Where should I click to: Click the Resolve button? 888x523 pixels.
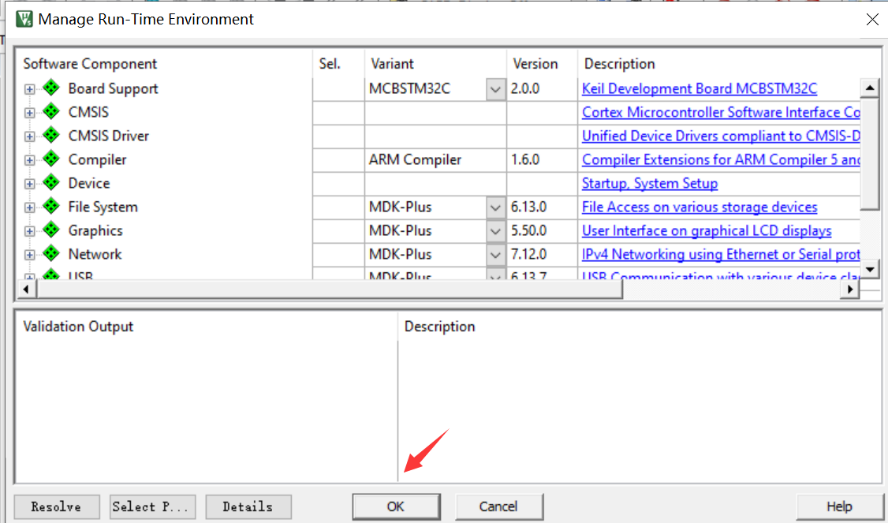point(57,507)
